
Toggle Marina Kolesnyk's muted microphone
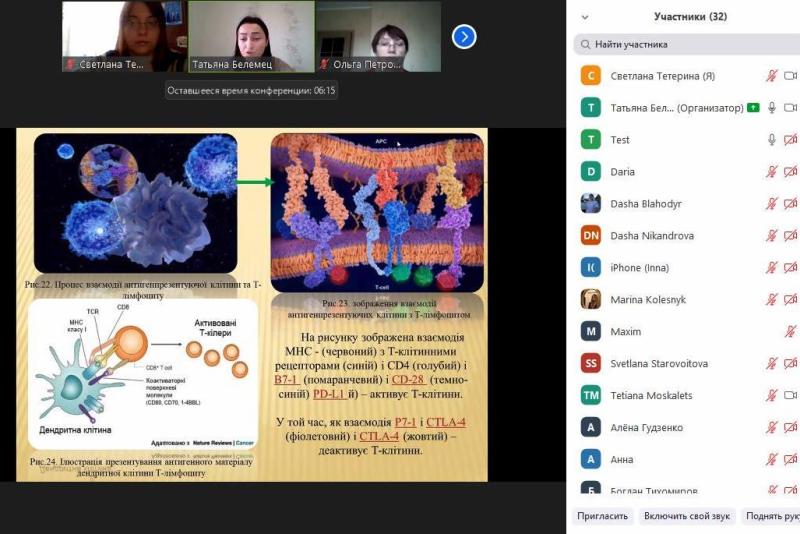(x=771, y=299)
